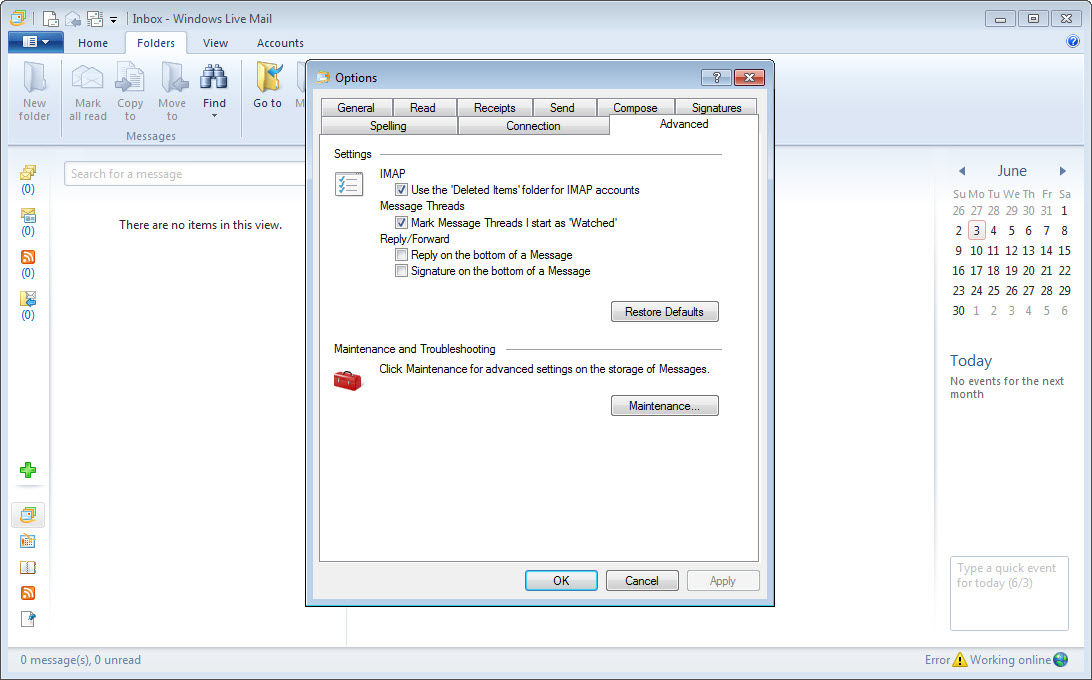The height and width of the screenshot is (680, 1092).
Task: Click the green plus add shortcut icon
Action: pyautogui.click(x=28, y=470)
